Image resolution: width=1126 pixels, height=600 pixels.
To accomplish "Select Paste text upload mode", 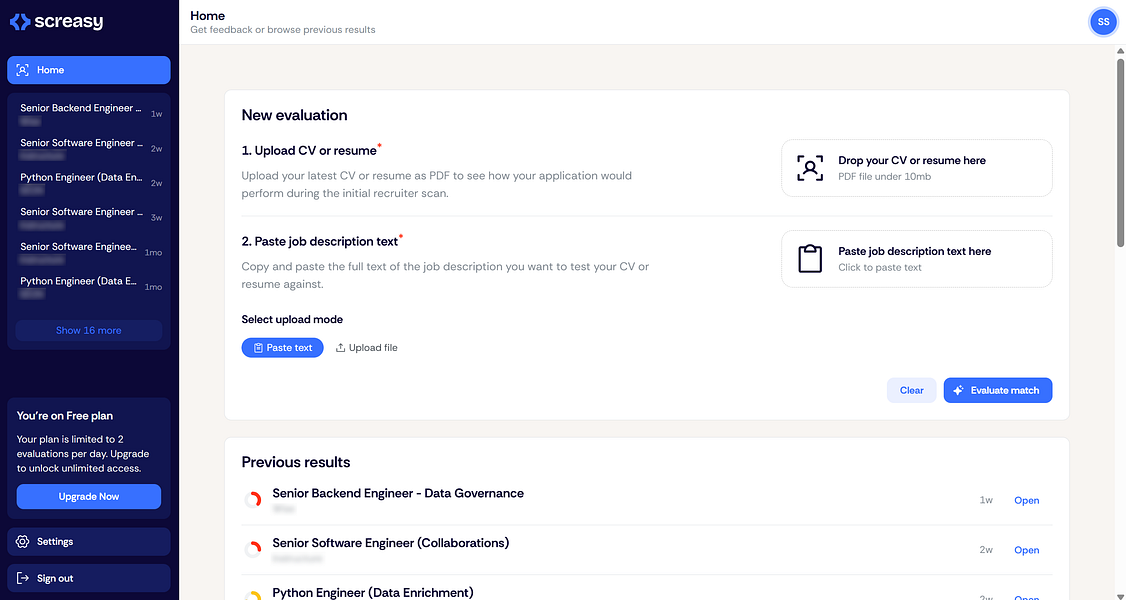I will [x=282, y=347].
